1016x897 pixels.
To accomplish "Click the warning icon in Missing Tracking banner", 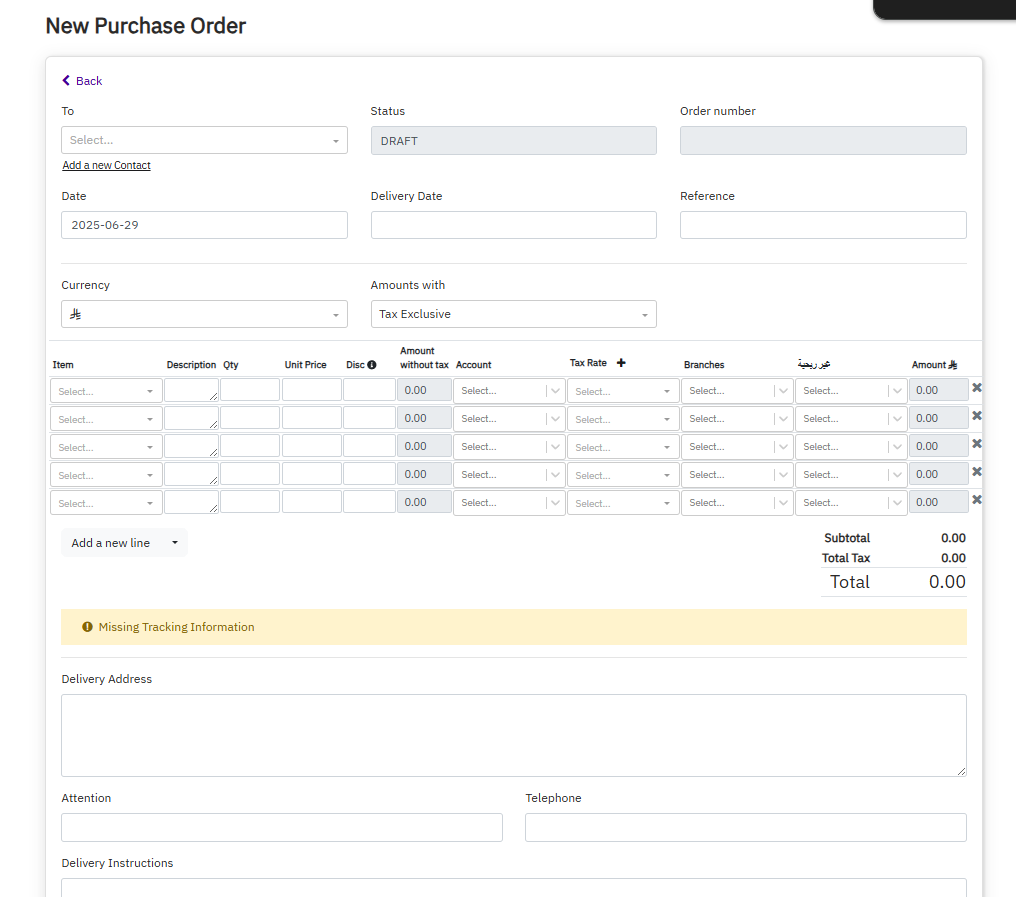I will 87,627.
